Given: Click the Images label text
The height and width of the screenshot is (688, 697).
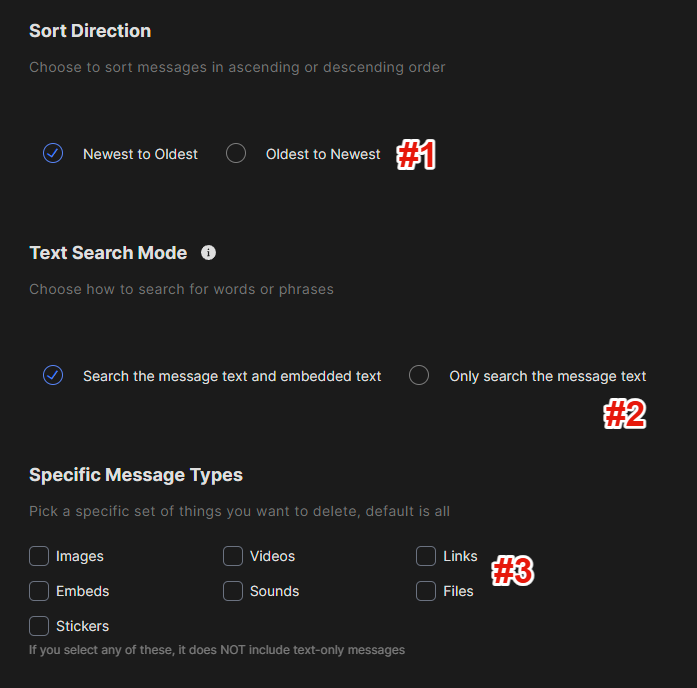Looking at the screenshot, I should pyautogui.click(x=80, y=556).
